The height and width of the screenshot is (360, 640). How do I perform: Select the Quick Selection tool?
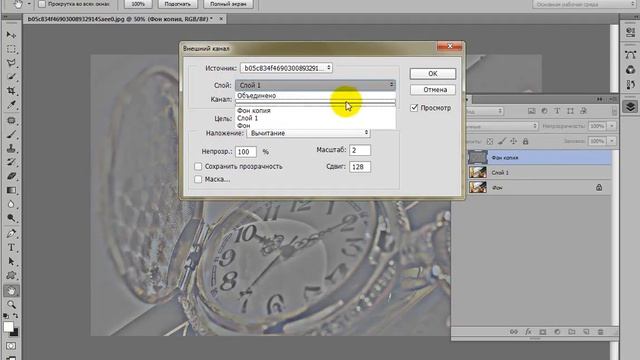(11, 77)
